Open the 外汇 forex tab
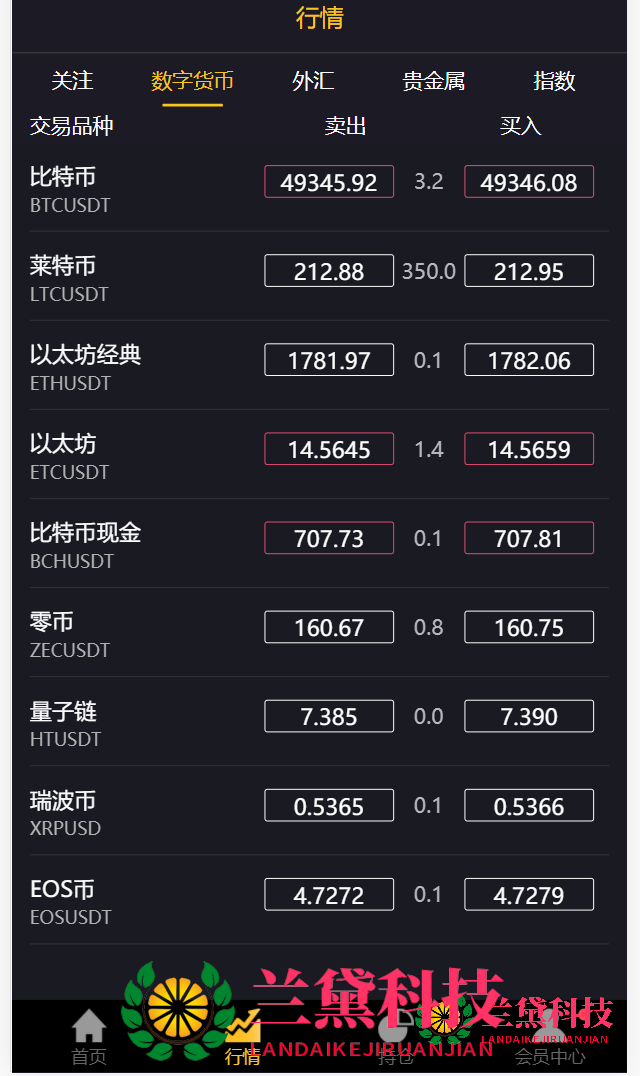Screen dimensions: 640x1076 tap(313, 81)
